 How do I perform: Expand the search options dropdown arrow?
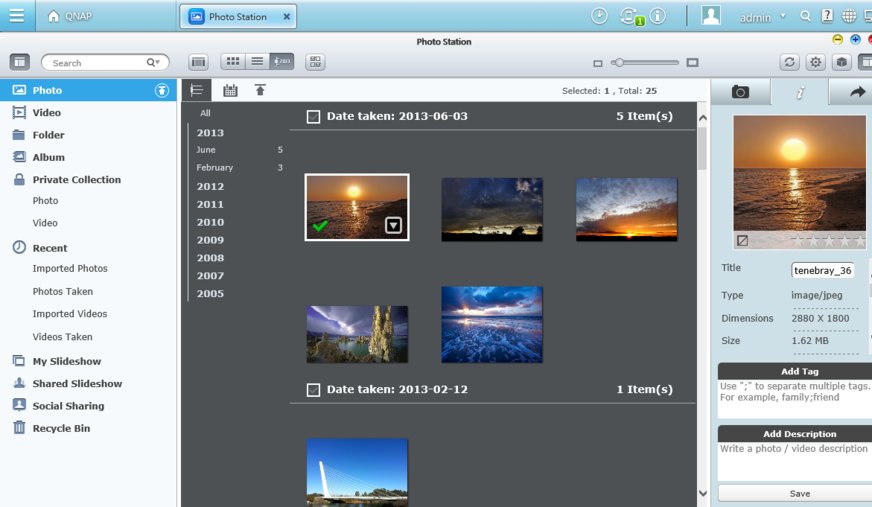pos(154,62)
